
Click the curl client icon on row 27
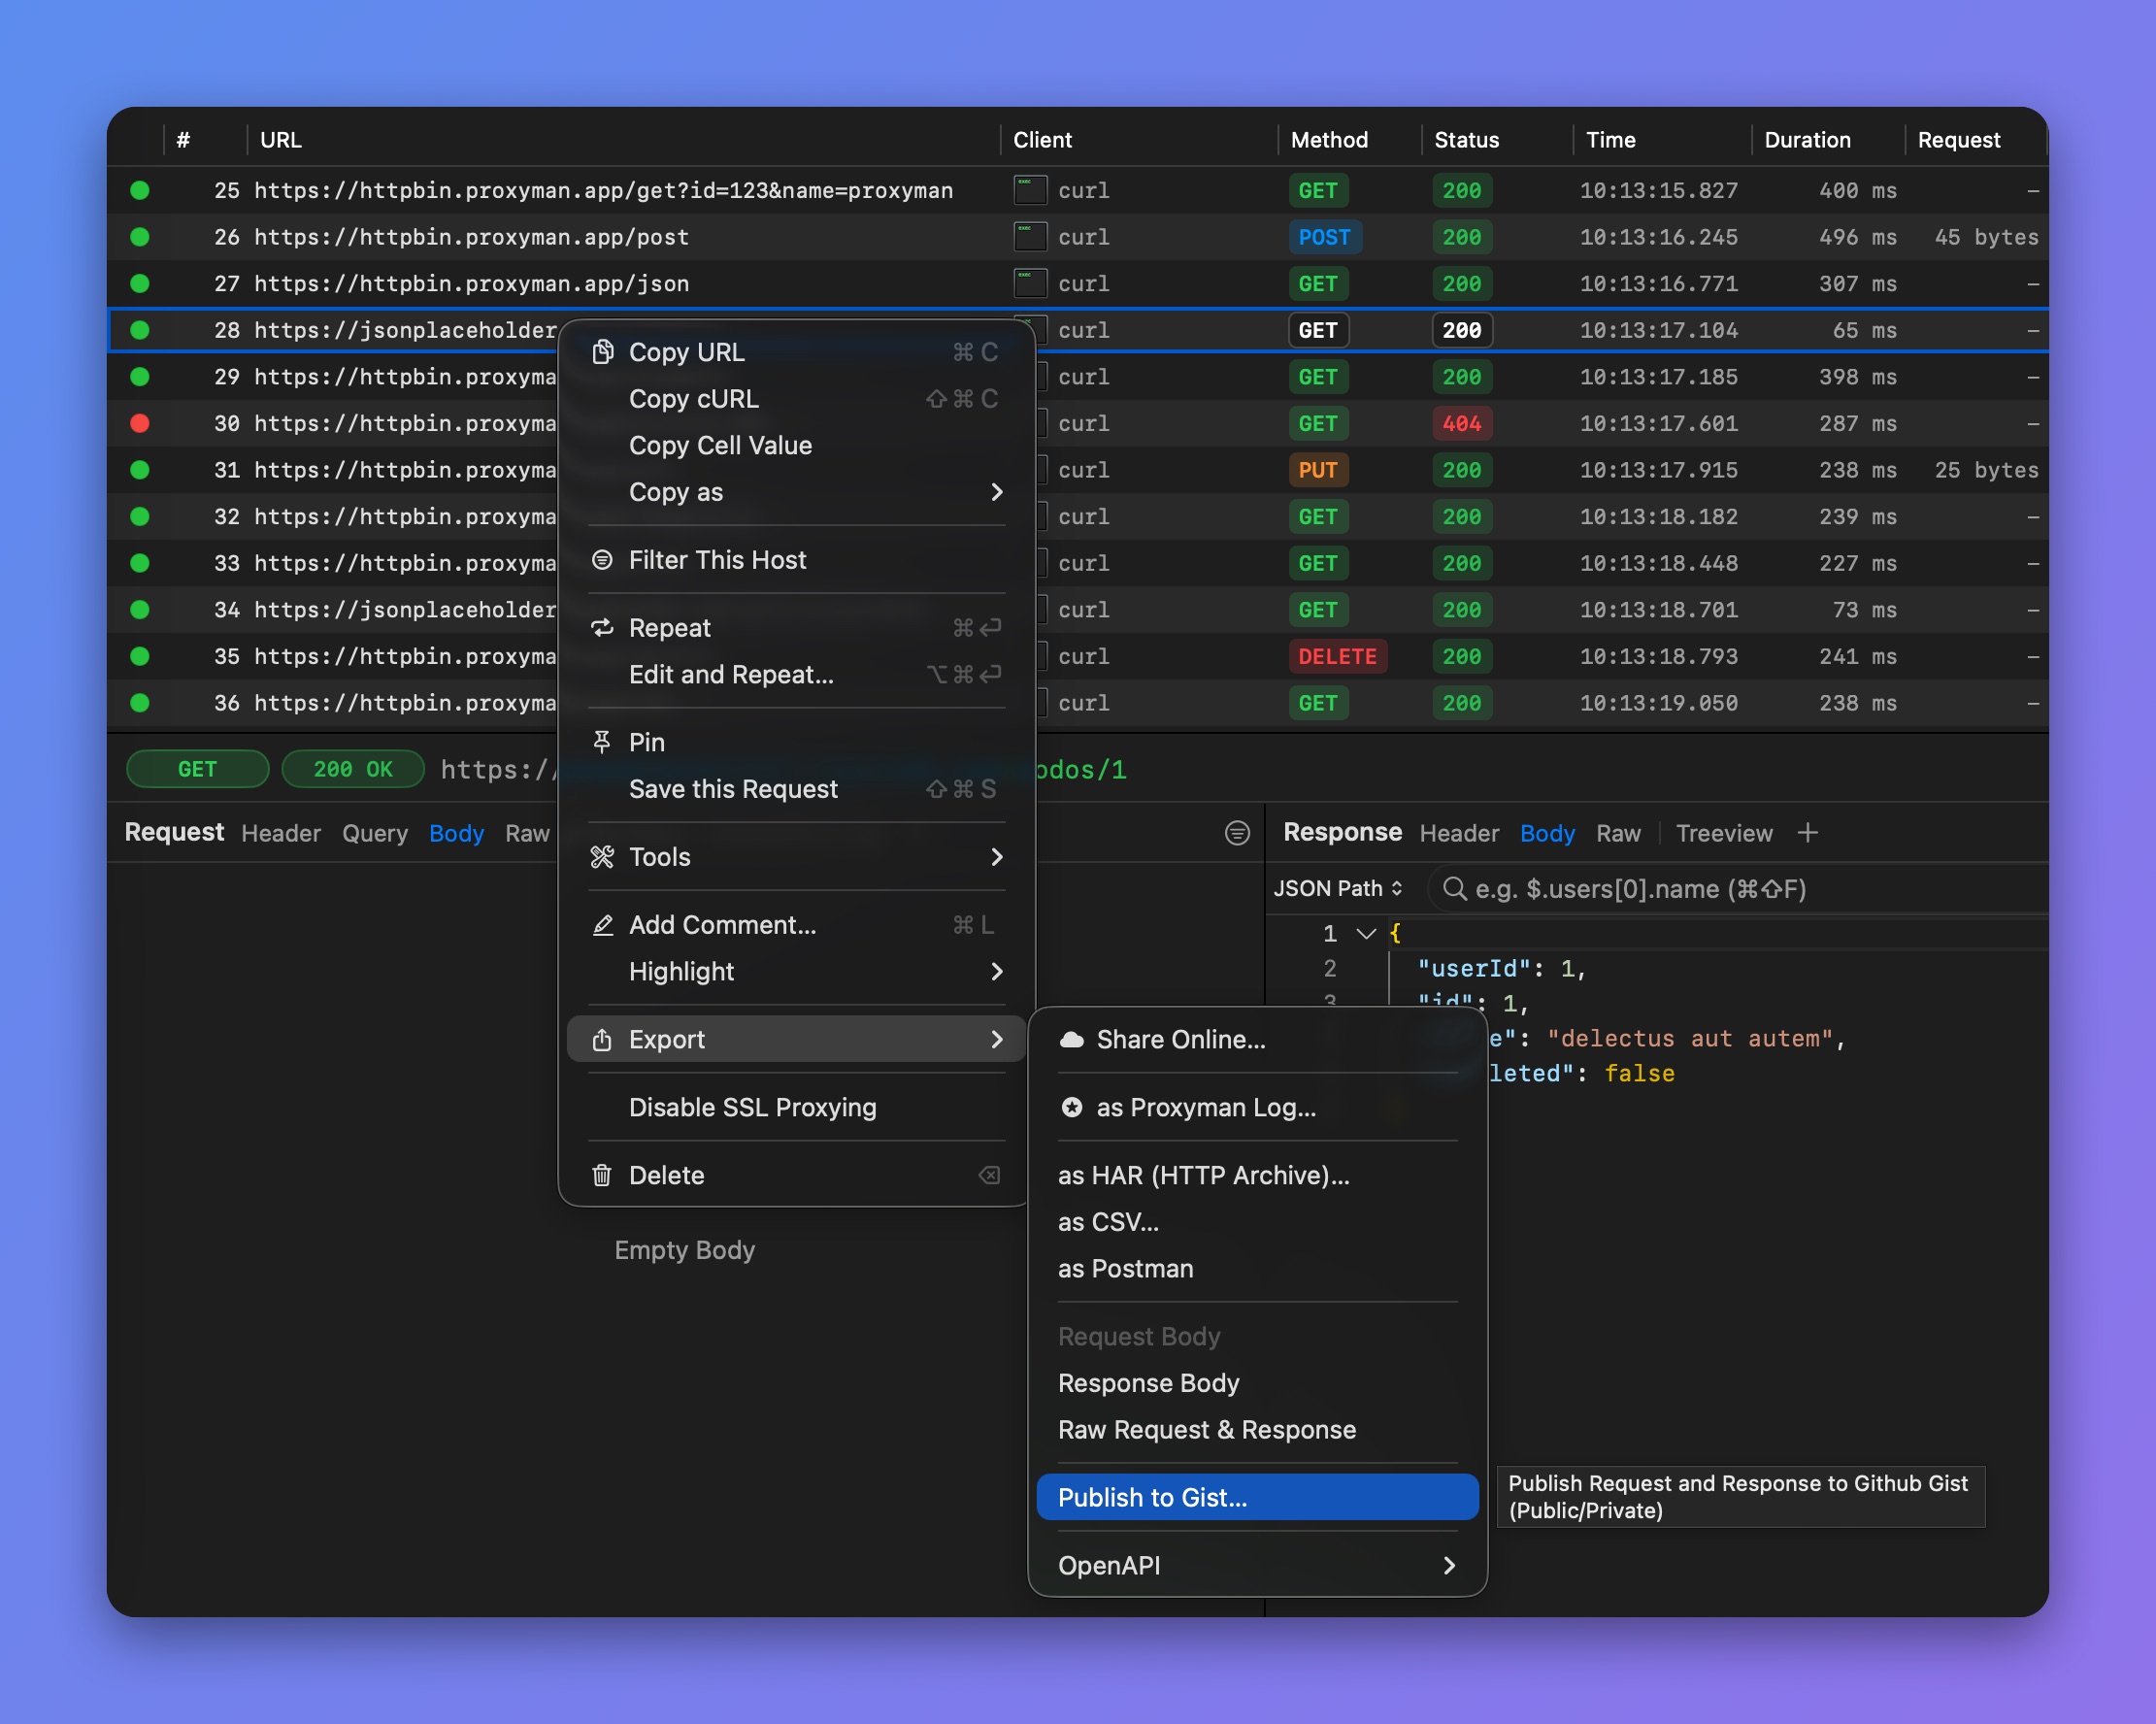1030,284
